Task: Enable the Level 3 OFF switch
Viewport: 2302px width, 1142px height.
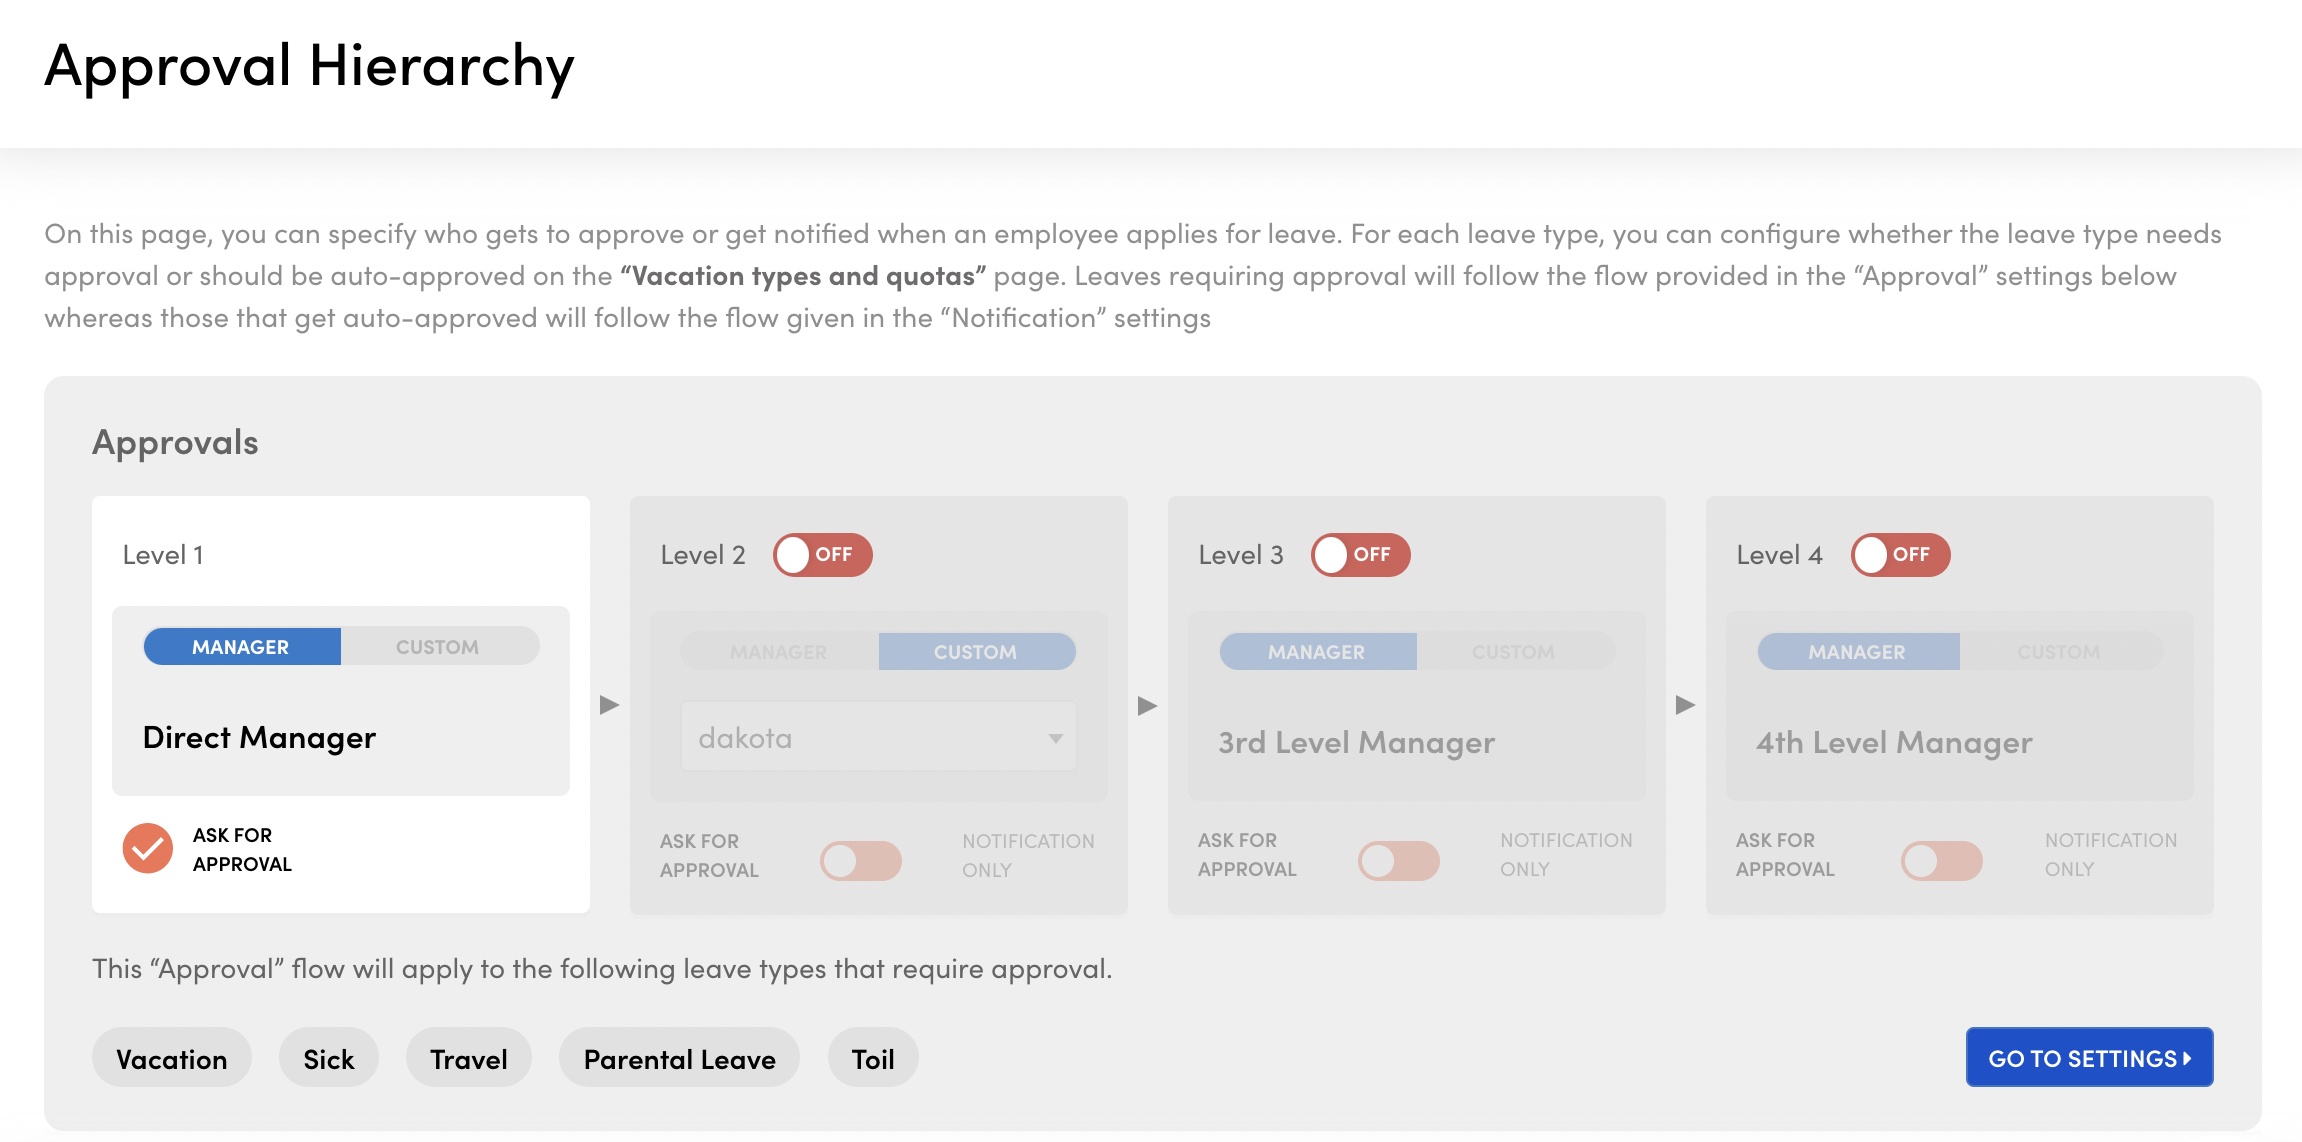Action: click(x=1360, y=555)
